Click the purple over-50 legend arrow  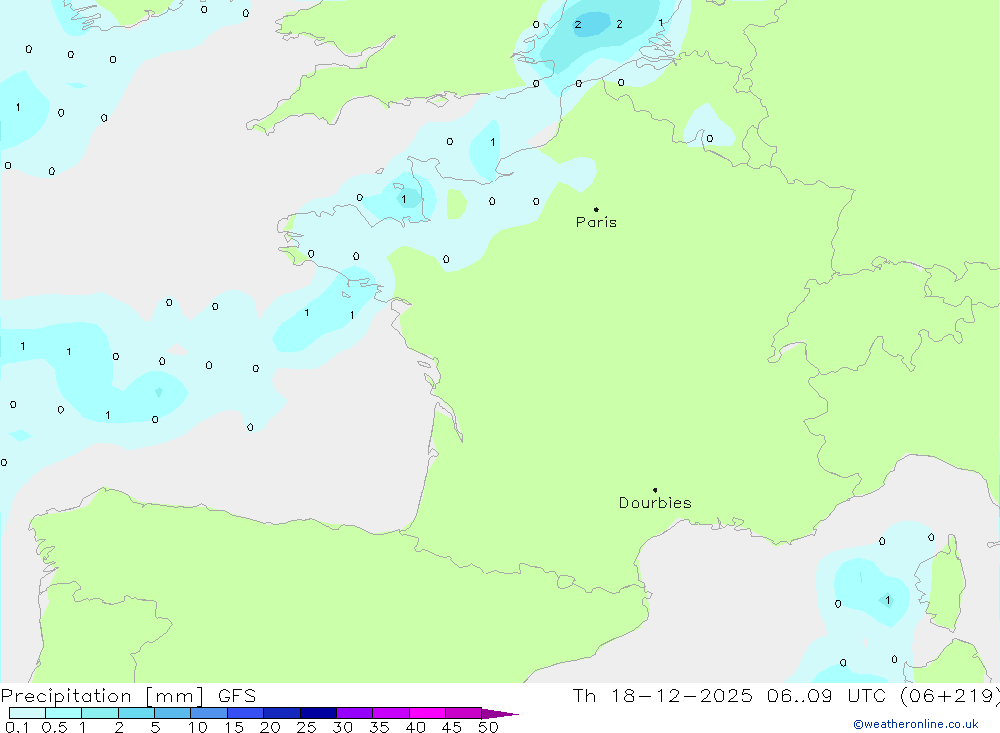(499, 713)
